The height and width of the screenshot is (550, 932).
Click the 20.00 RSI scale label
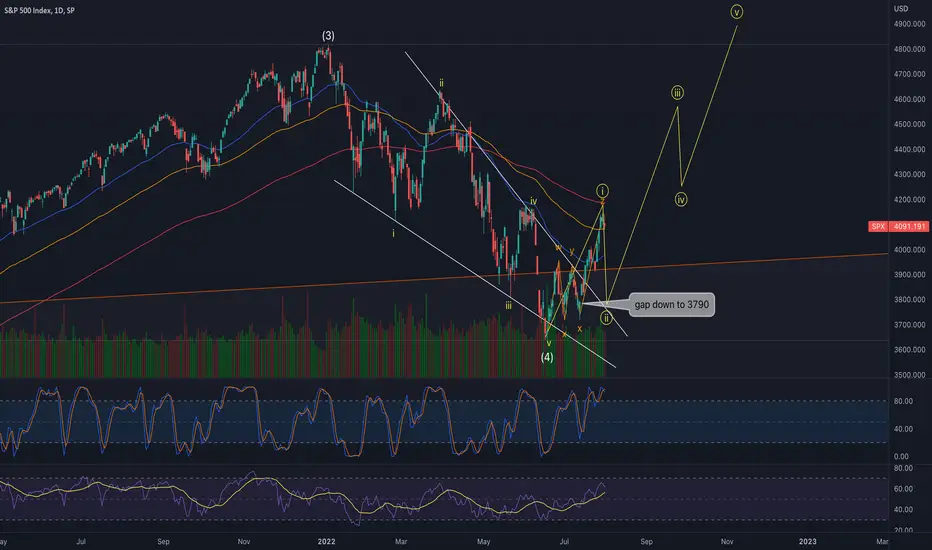click(903, 530)
